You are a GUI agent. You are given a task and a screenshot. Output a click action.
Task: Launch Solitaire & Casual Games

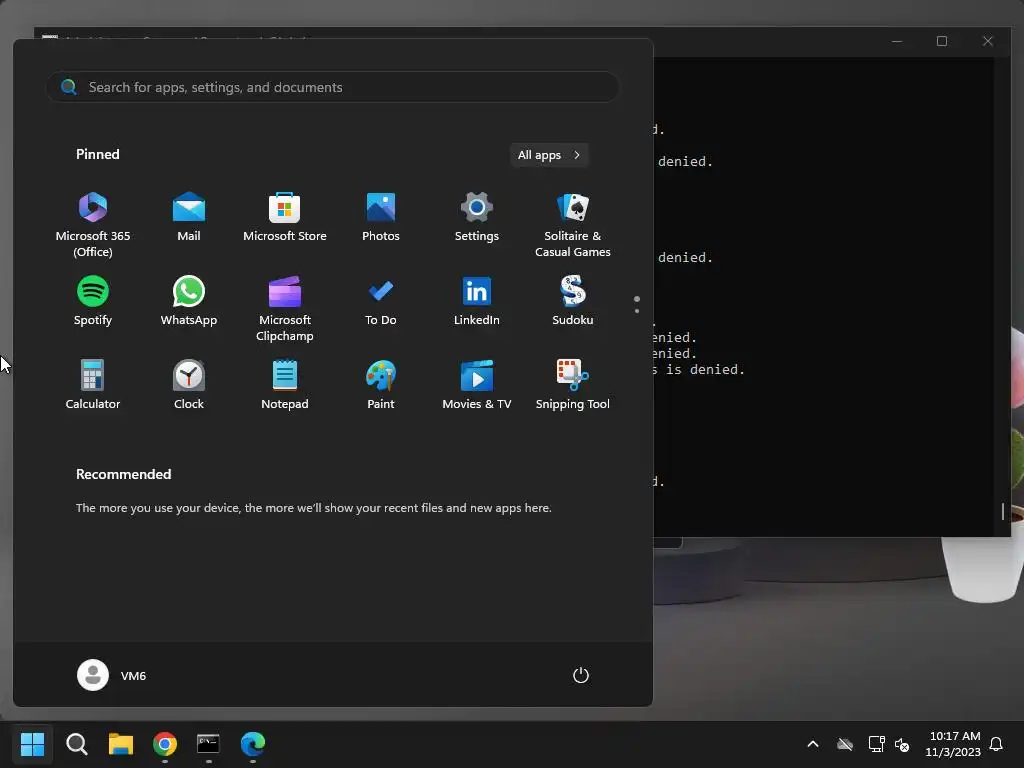point(573,224)
